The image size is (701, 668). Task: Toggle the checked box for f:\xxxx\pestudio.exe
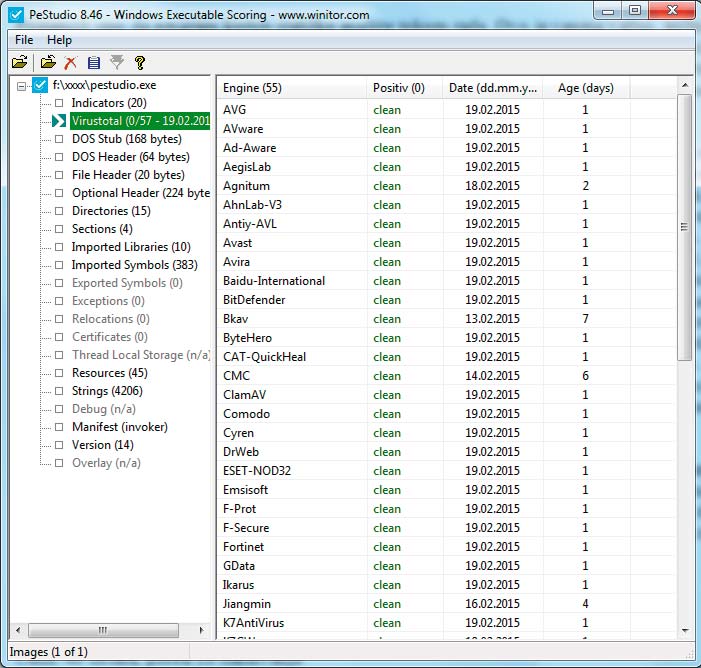[x=40, y=85]
